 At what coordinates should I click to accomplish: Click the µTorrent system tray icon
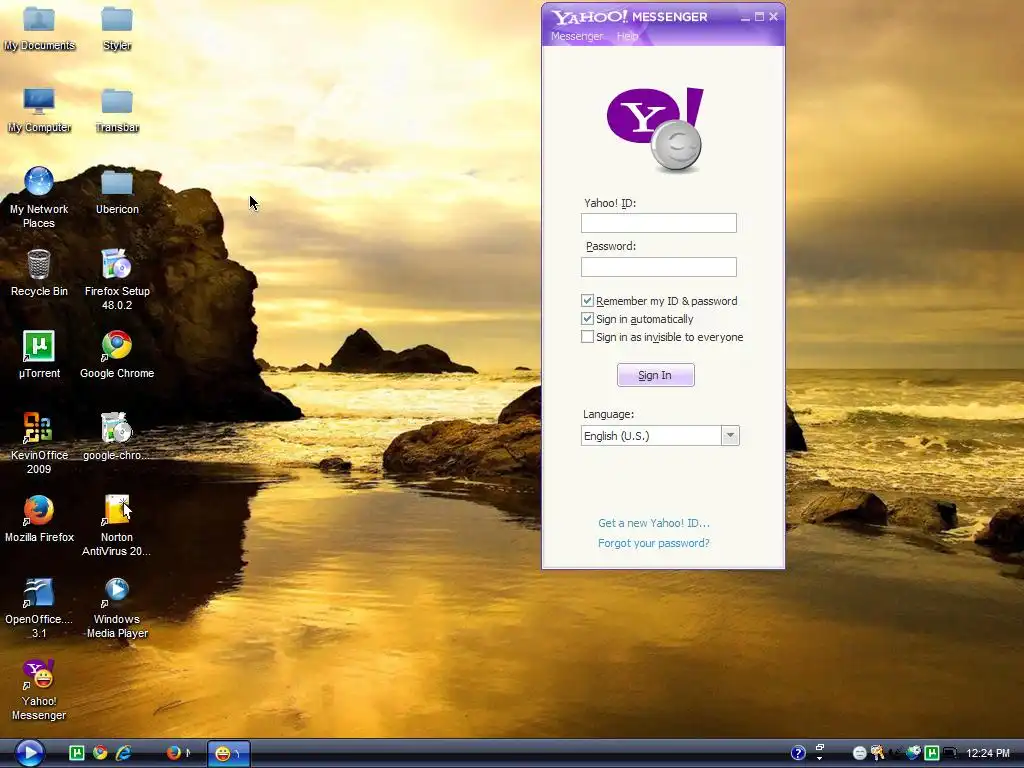pos(932,753)
